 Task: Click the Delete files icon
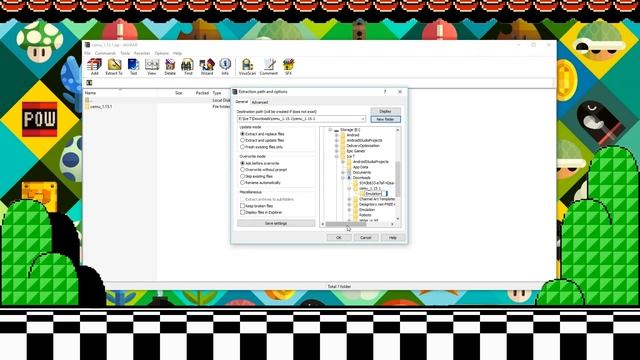click(170, 67)
